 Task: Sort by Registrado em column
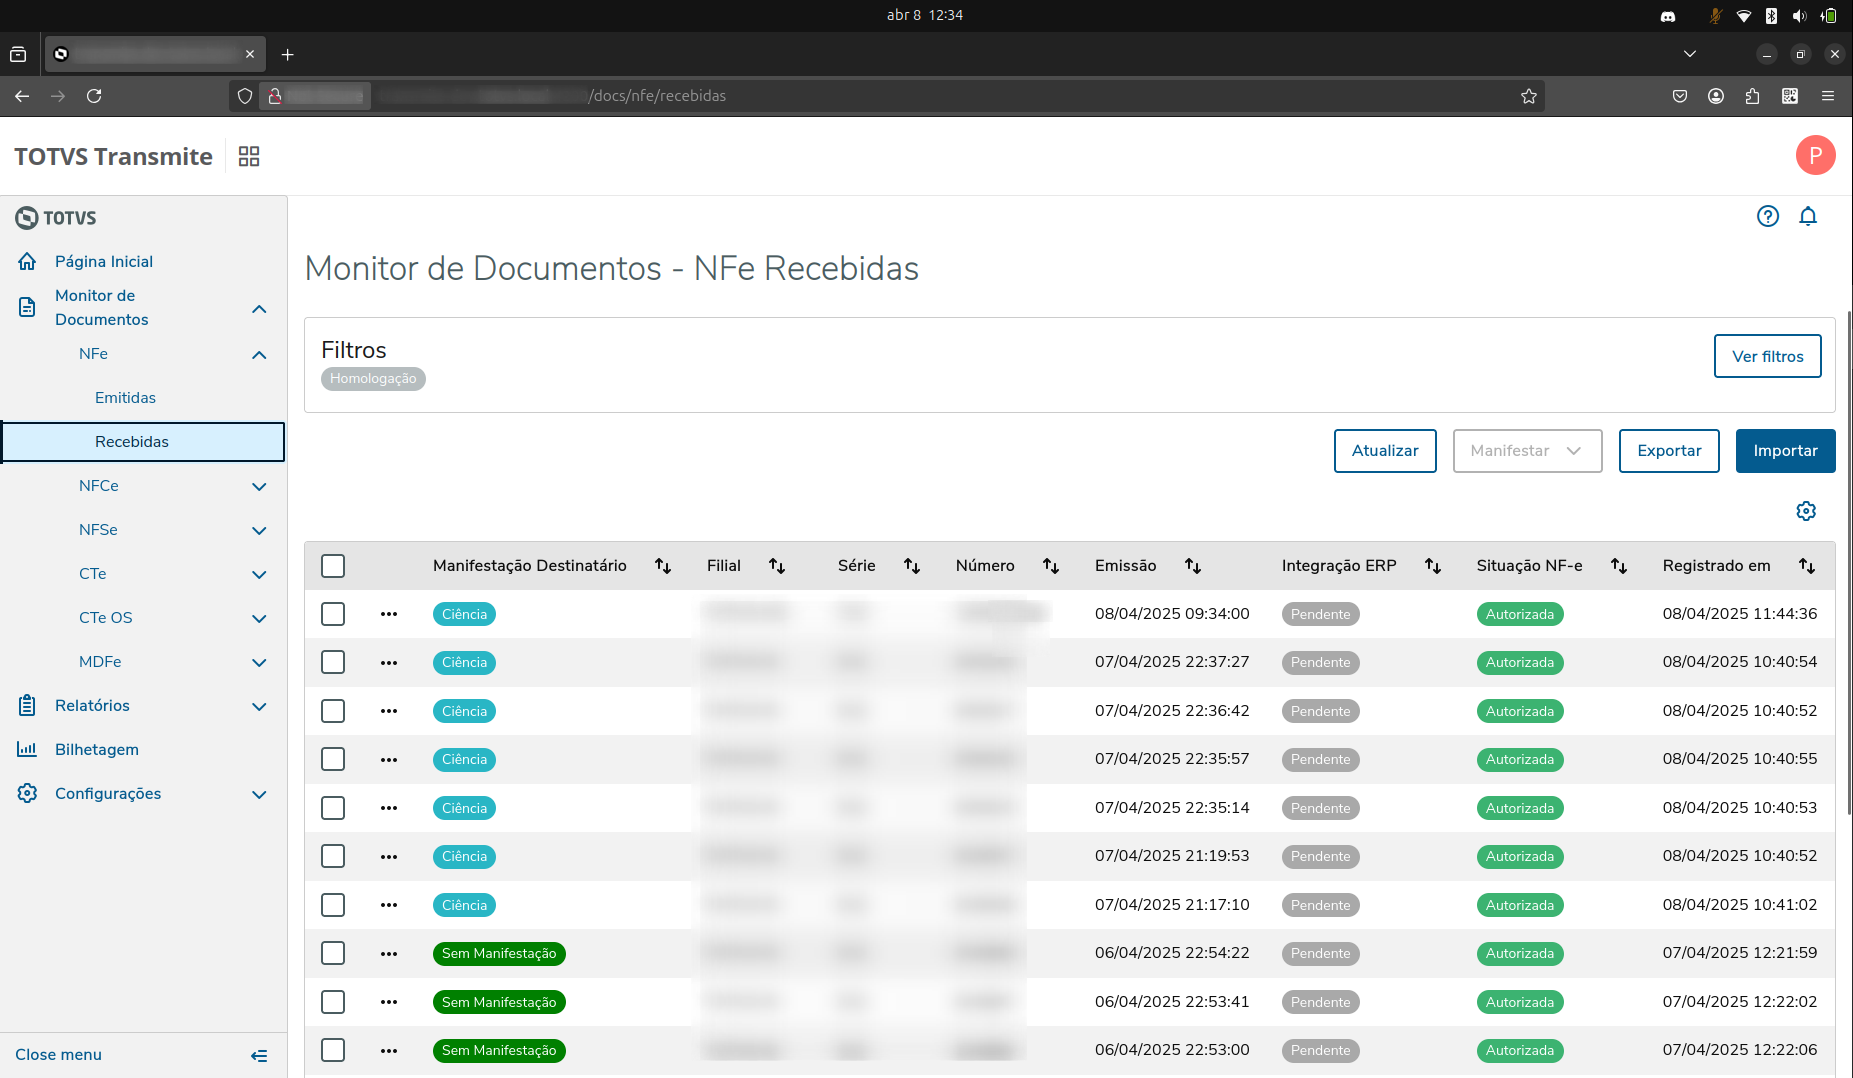(1807, 566)
